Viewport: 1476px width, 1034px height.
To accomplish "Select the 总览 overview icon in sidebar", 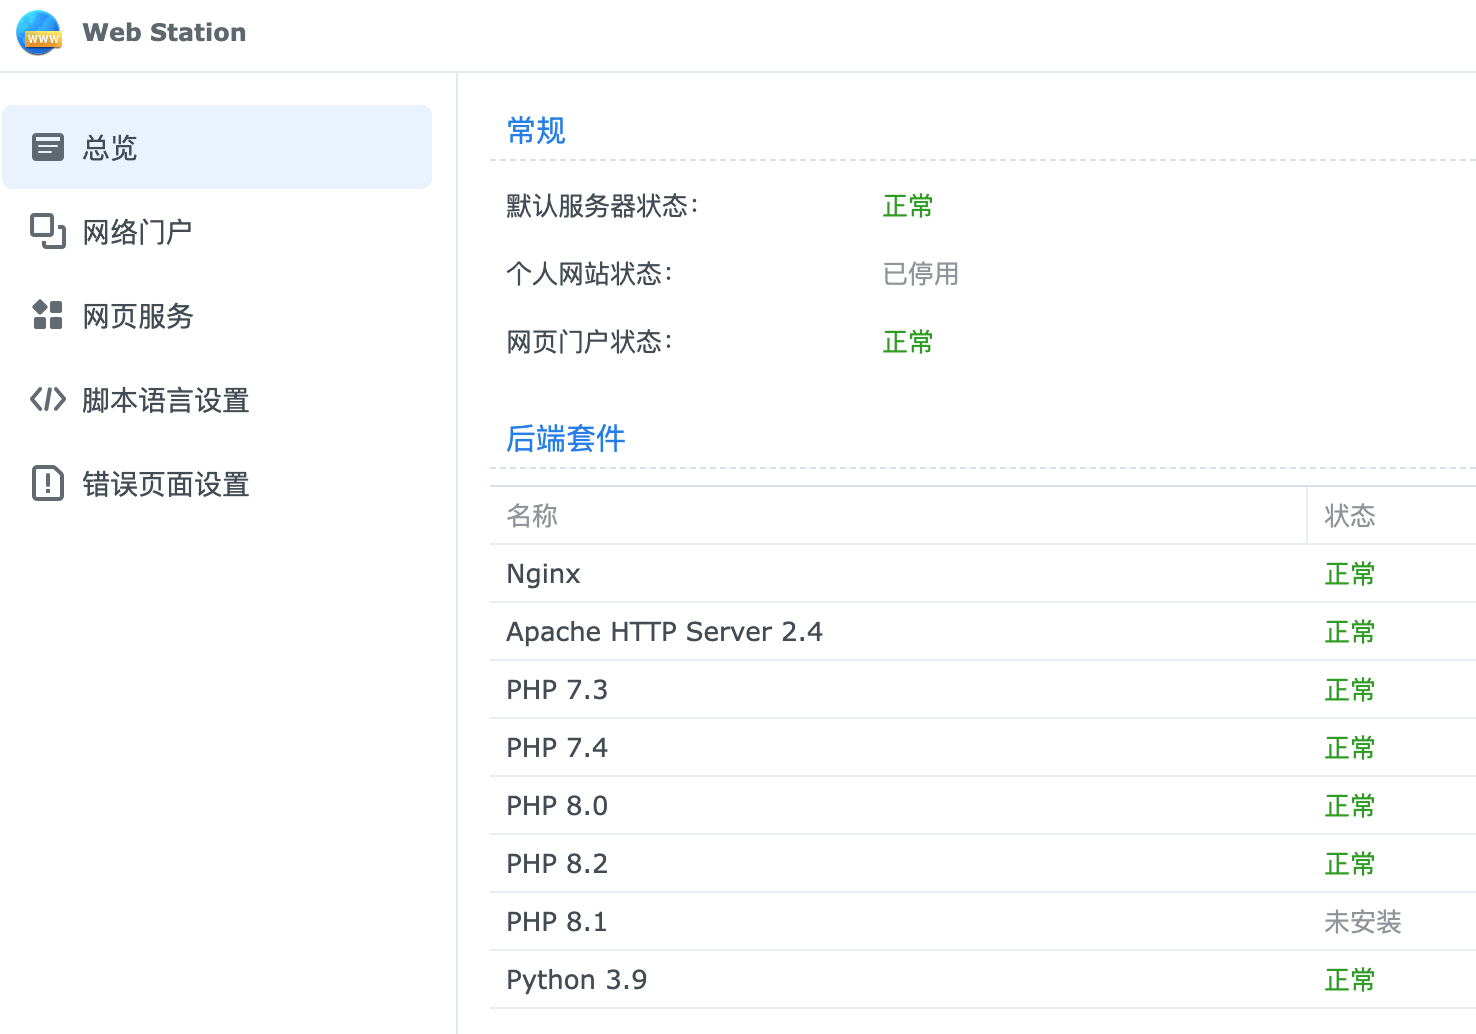I will pos(47,146).
